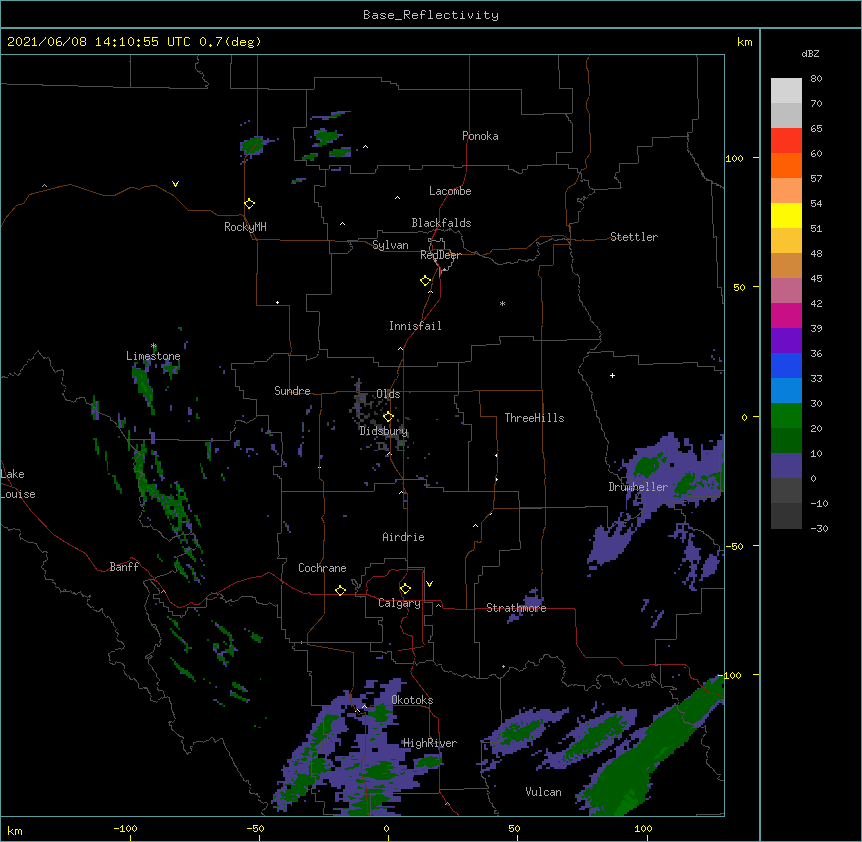Click the Innisfail city label
862x842 pixels.
tap(415, 326)
